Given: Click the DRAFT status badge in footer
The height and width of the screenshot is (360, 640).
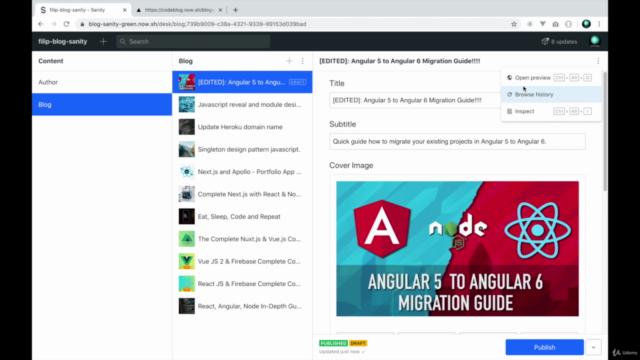Looking at the screenshot, I should tap(358, 343).
